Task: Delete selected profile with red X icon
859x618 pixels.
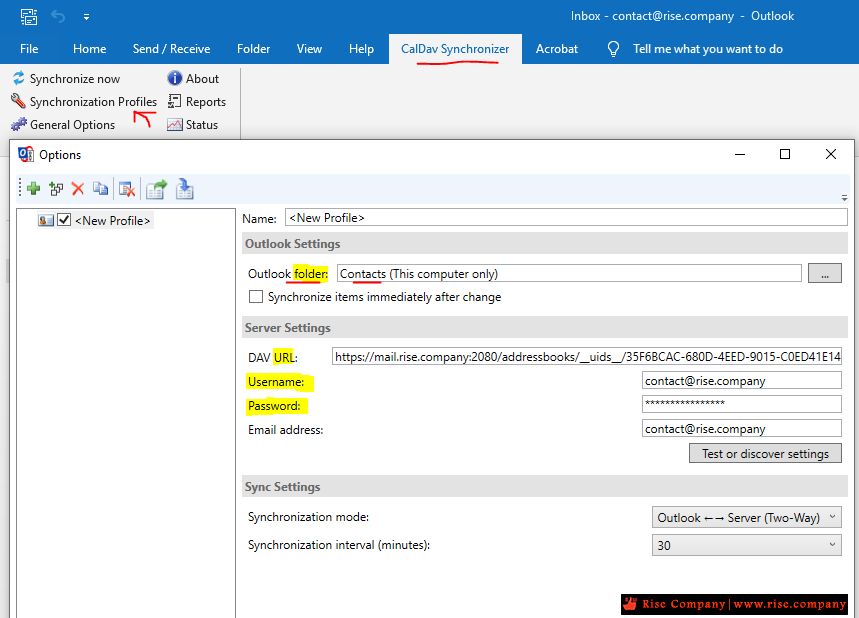Action: click(x=78, y=188)
